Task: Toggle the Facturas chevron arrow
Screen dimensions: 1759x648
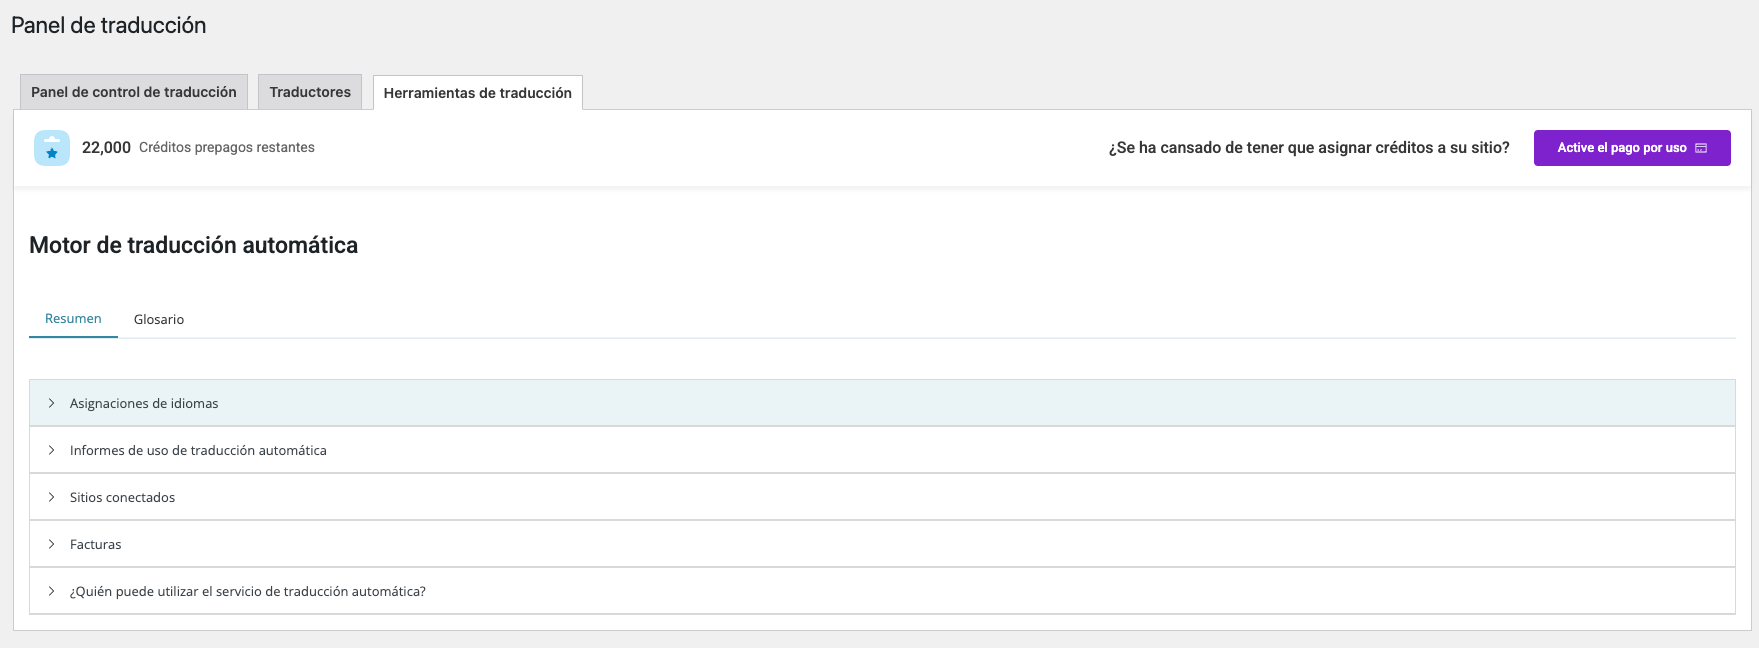Action: [x=51, y=544]
